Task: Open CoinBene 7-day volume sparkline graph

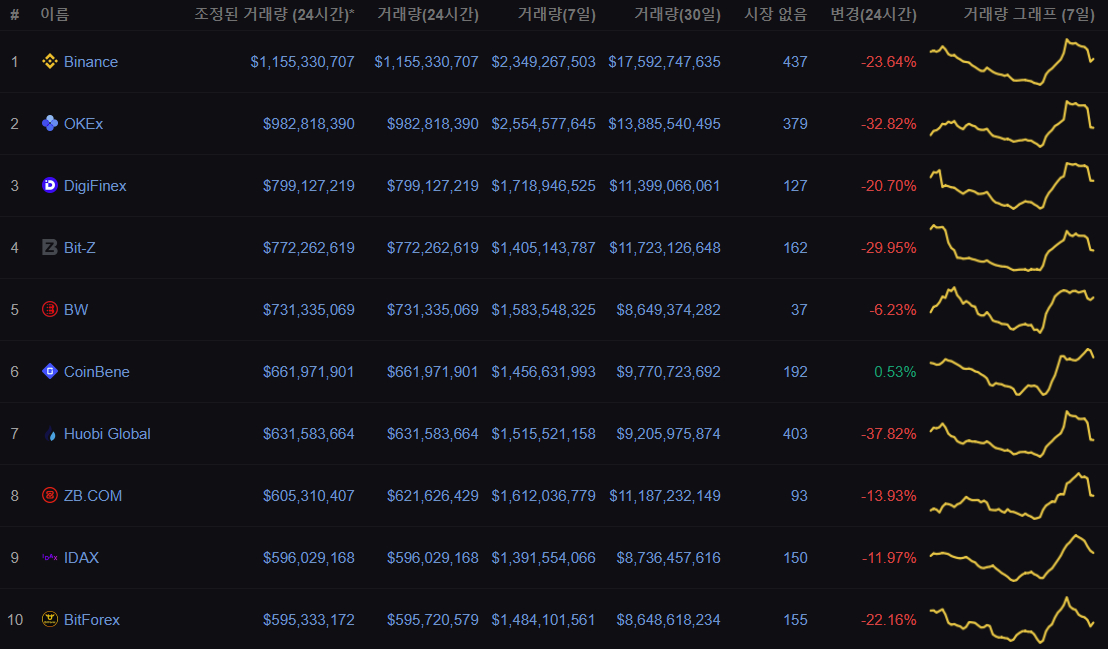Action: coord(1012,372)
